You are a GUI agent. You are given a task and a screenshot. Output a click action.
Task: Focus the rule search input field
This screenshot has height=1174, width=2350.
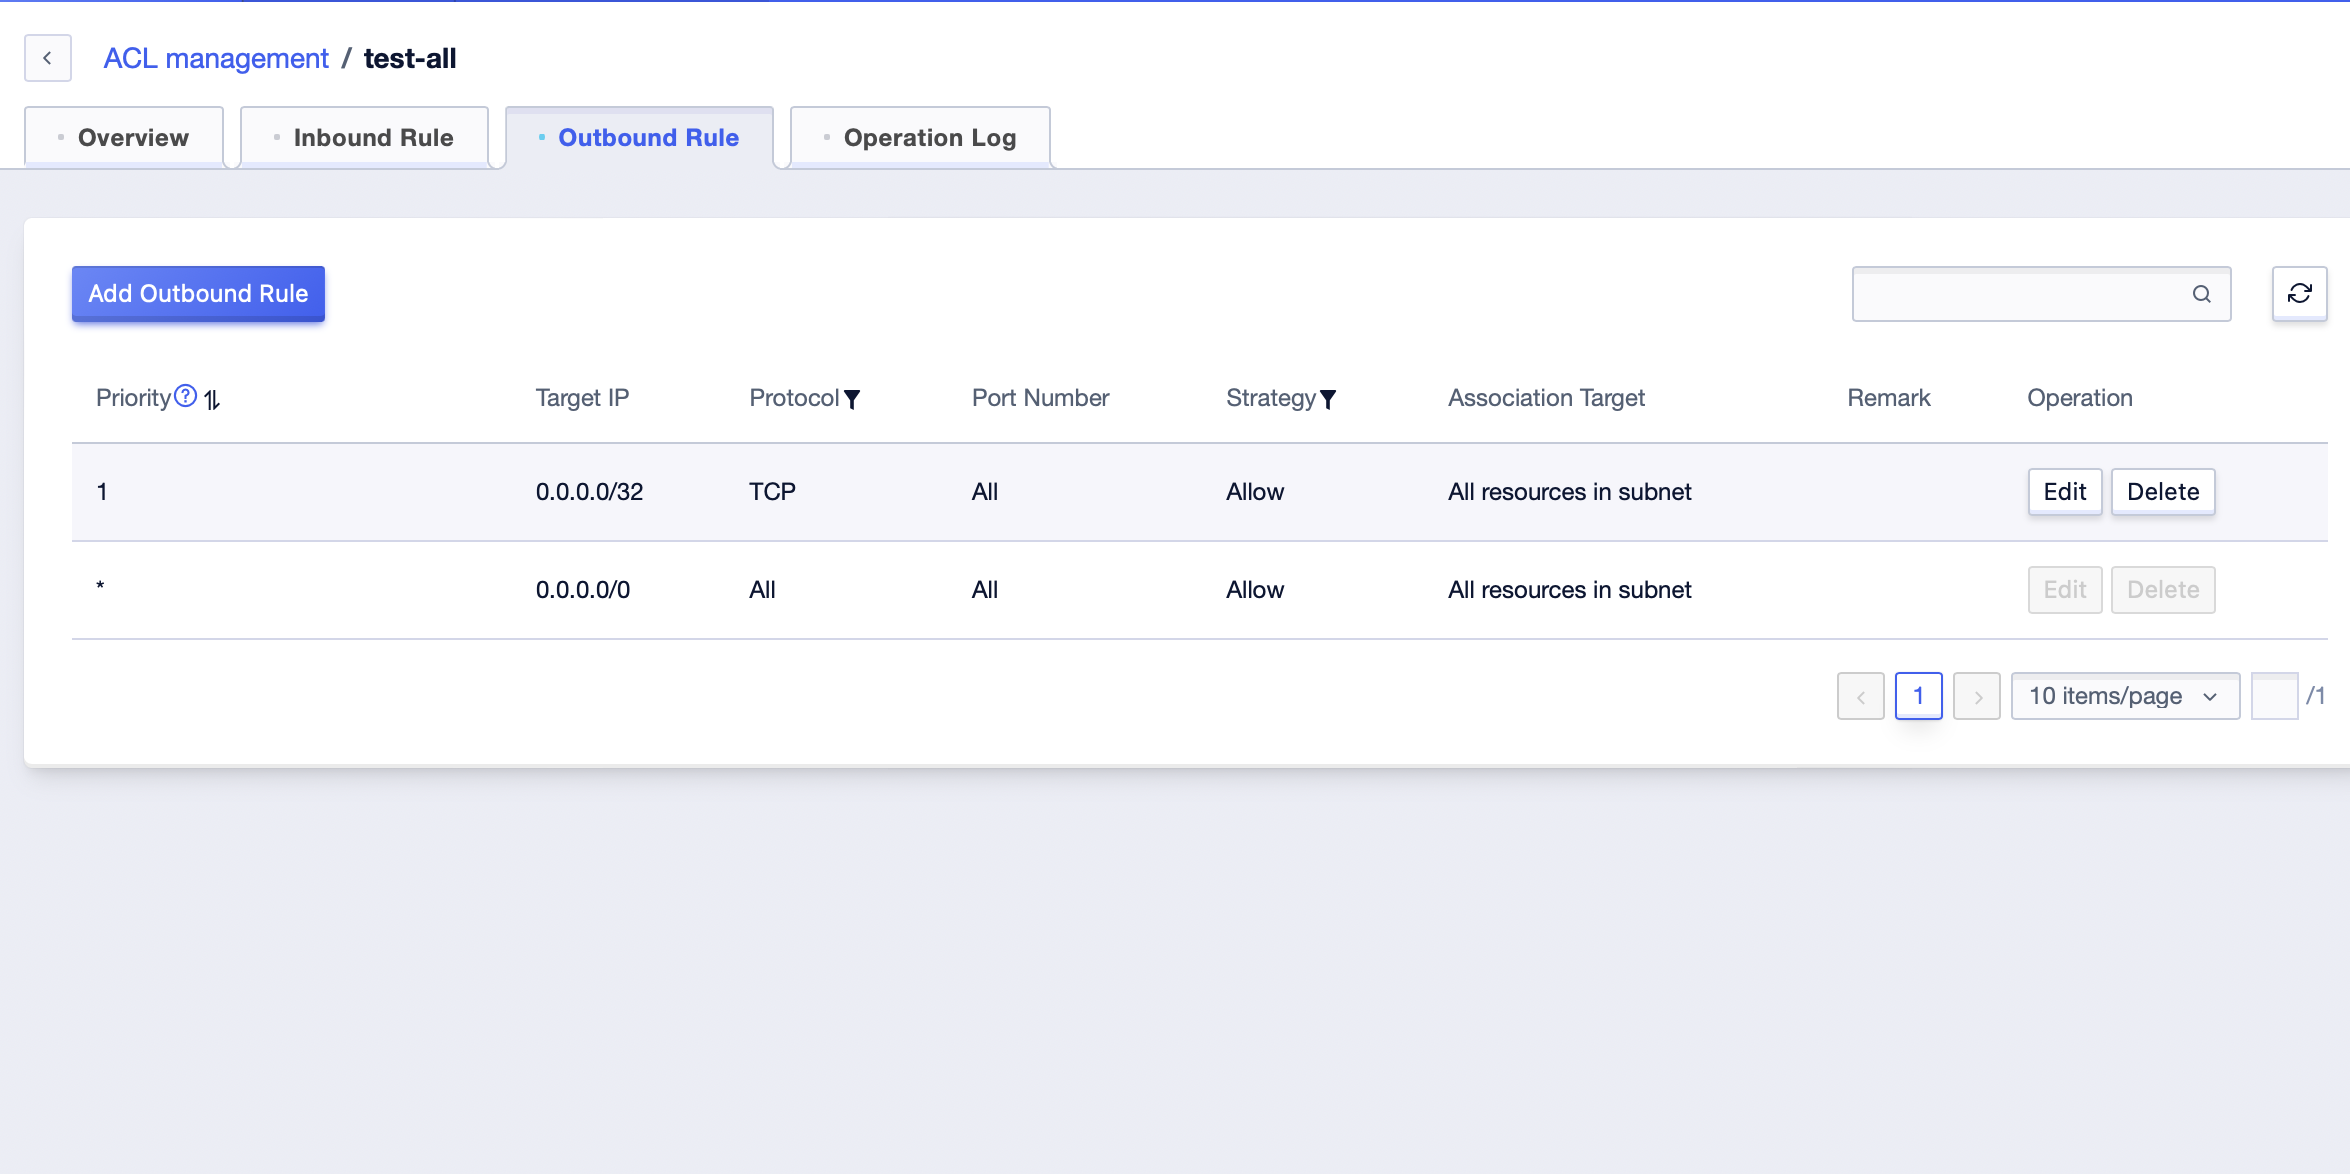(x=2041, y=294)
